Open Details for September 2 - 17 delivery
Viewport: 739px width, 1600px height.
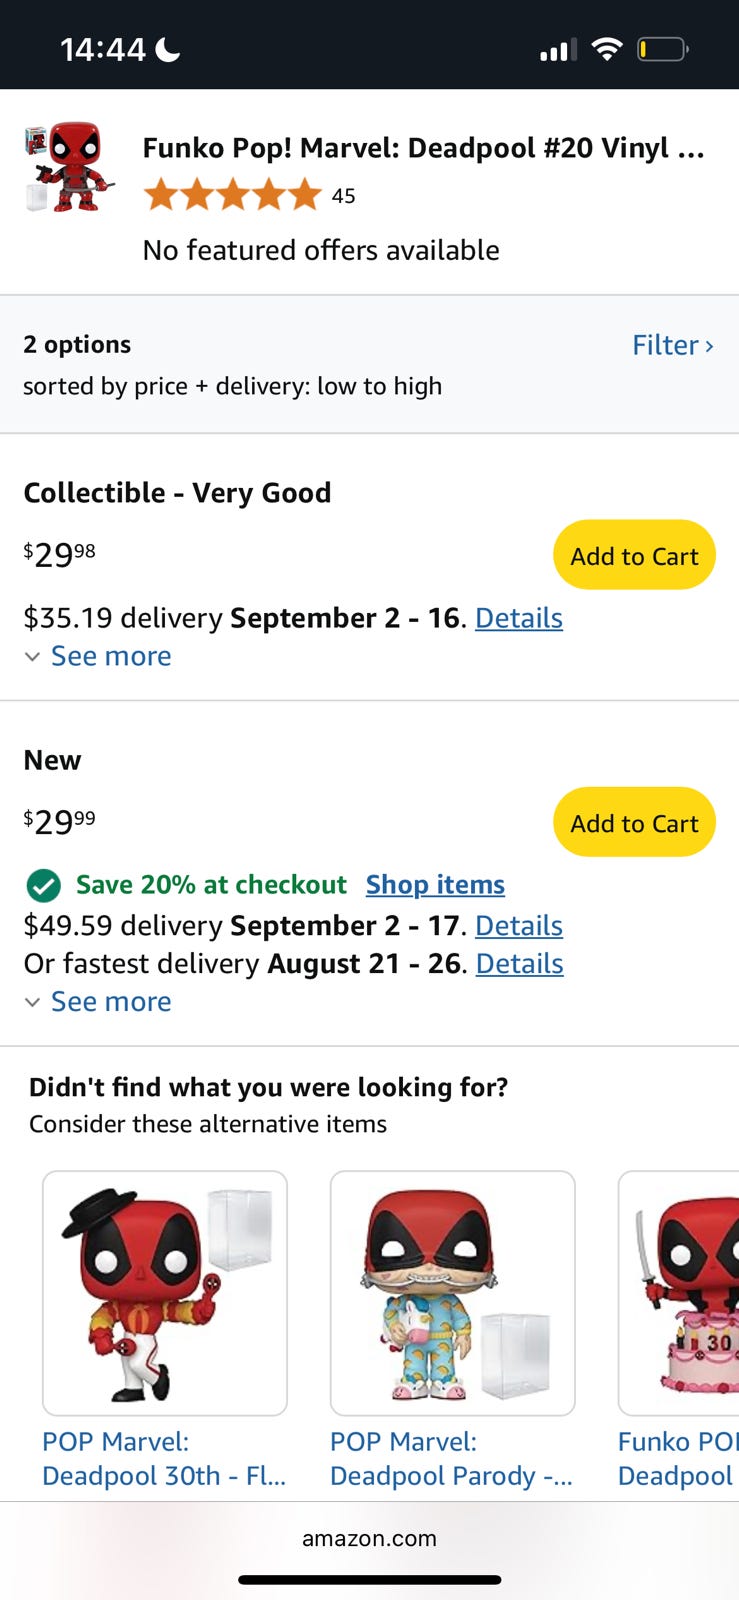click(518, 926)
